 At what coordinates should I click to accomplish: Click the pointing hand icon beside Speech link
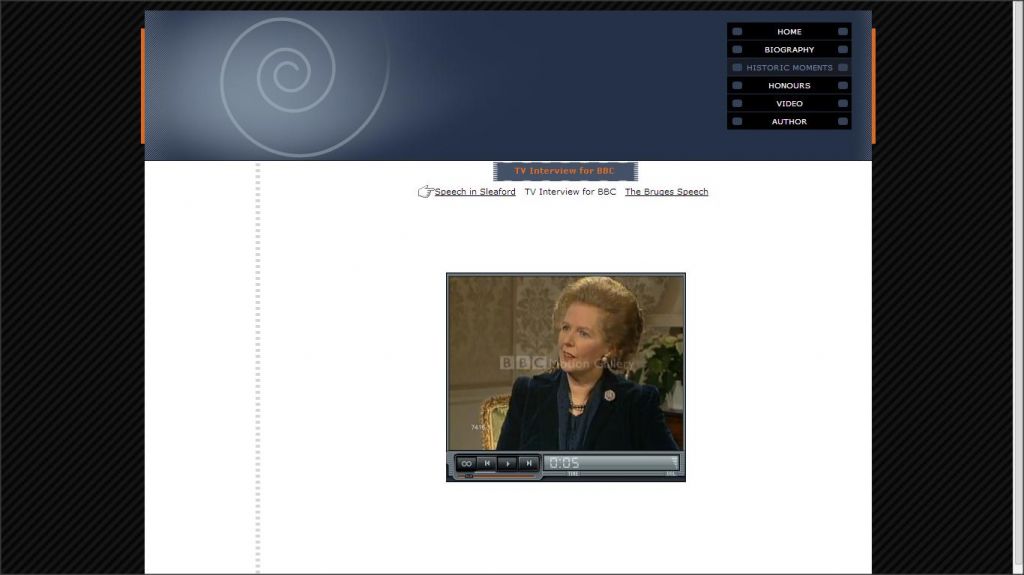(x=425, y=192)
